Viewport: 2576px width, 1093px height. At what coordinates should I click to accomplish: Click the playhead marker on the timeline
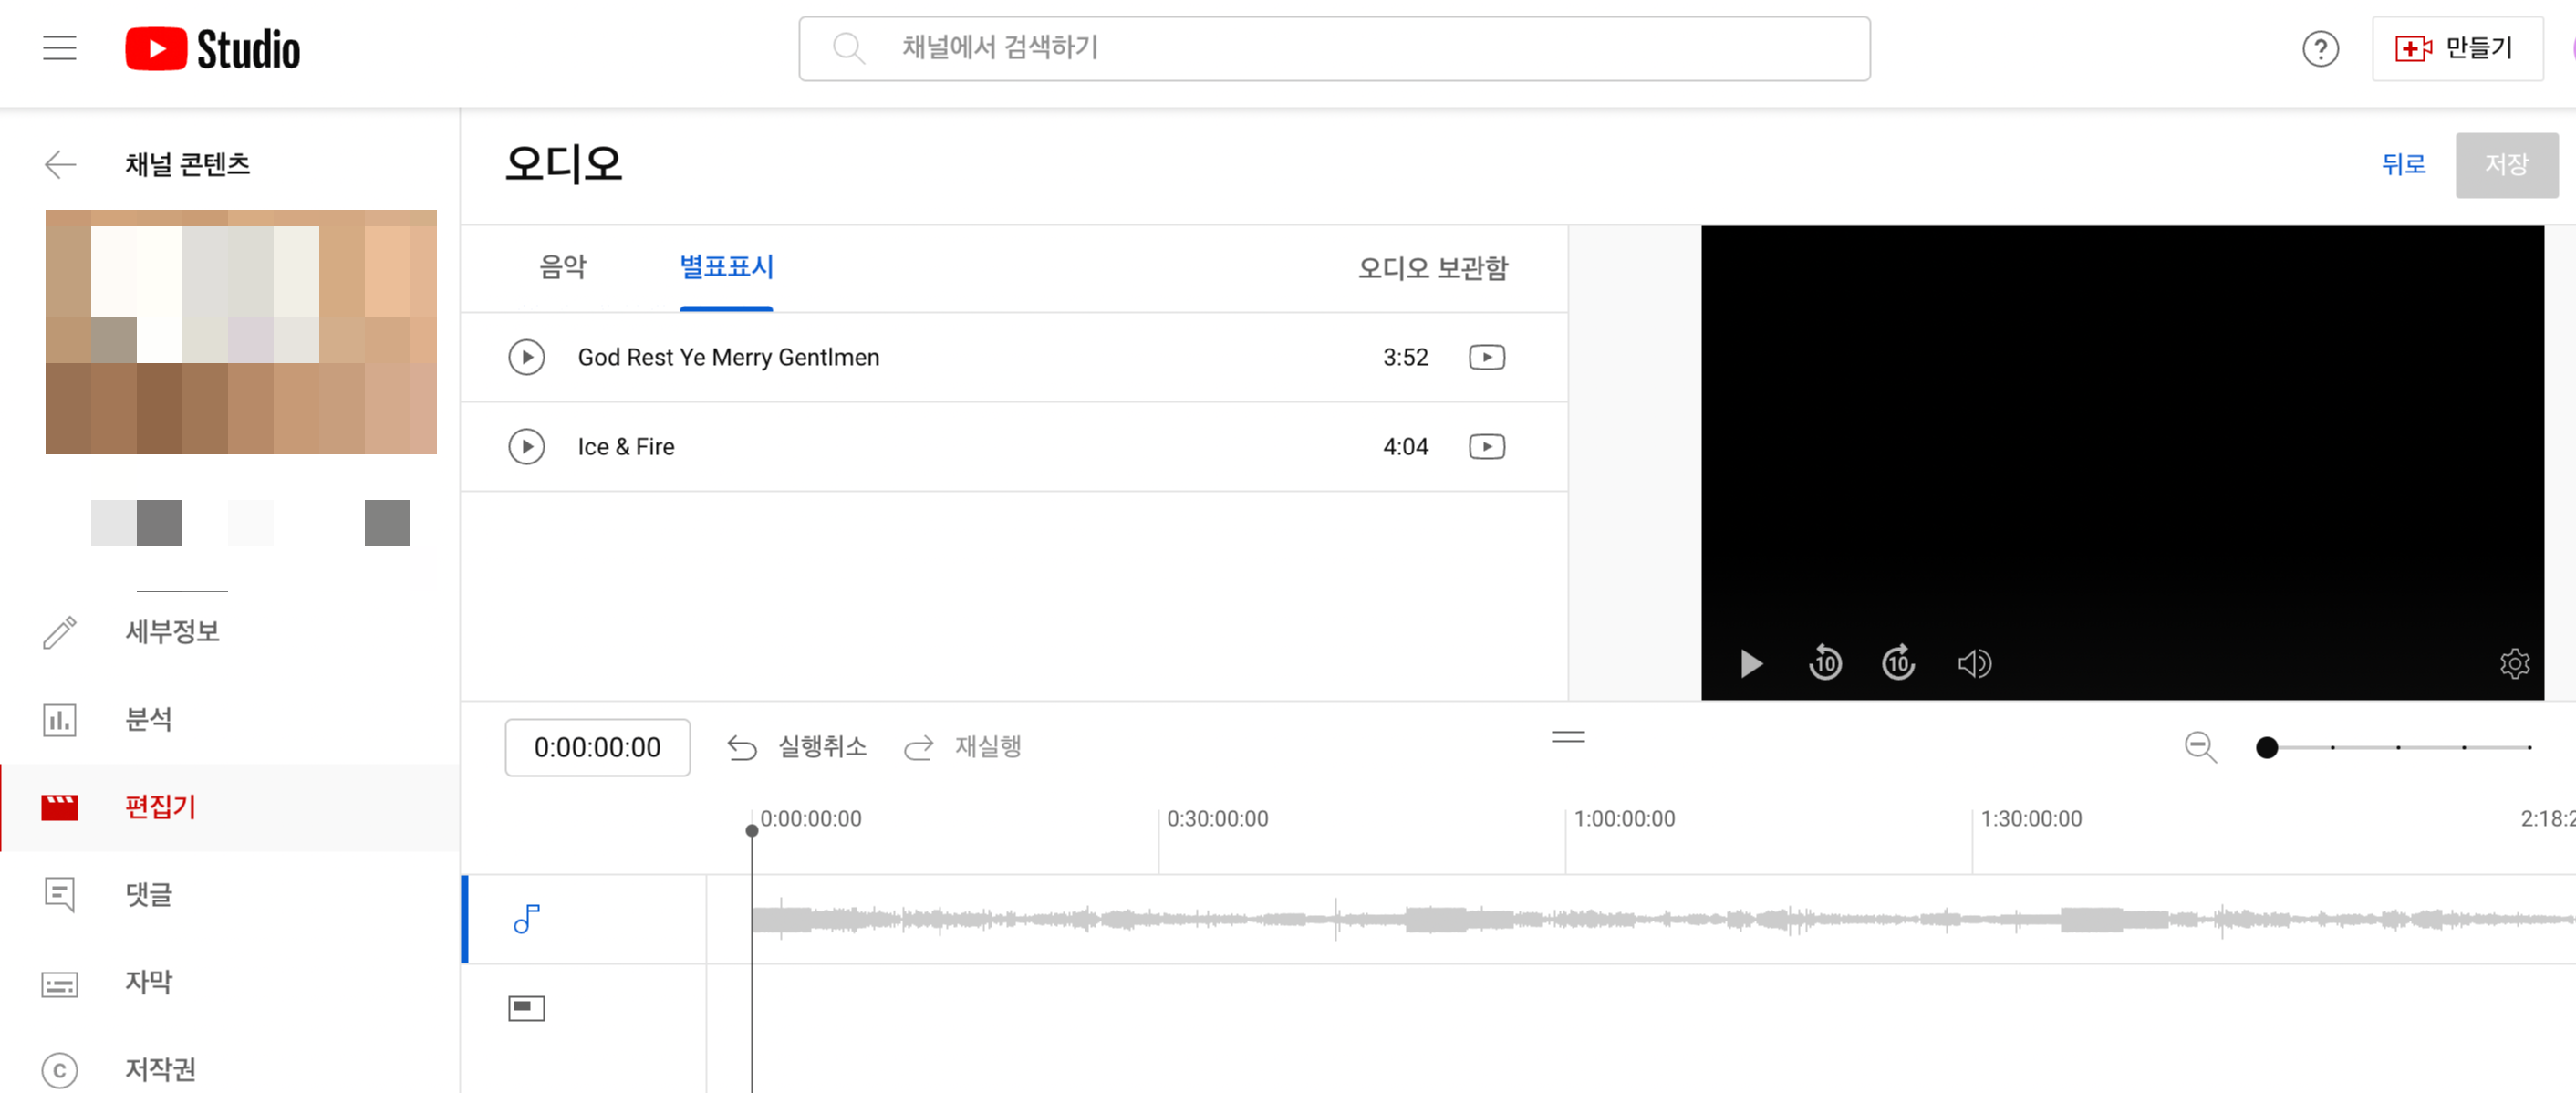click(752, 830)
